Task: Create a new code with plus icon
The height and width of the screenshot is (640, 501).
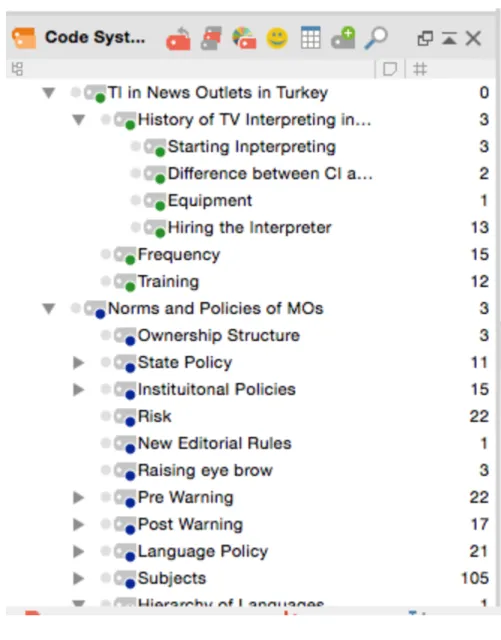Action: click(x=343, y=38)
